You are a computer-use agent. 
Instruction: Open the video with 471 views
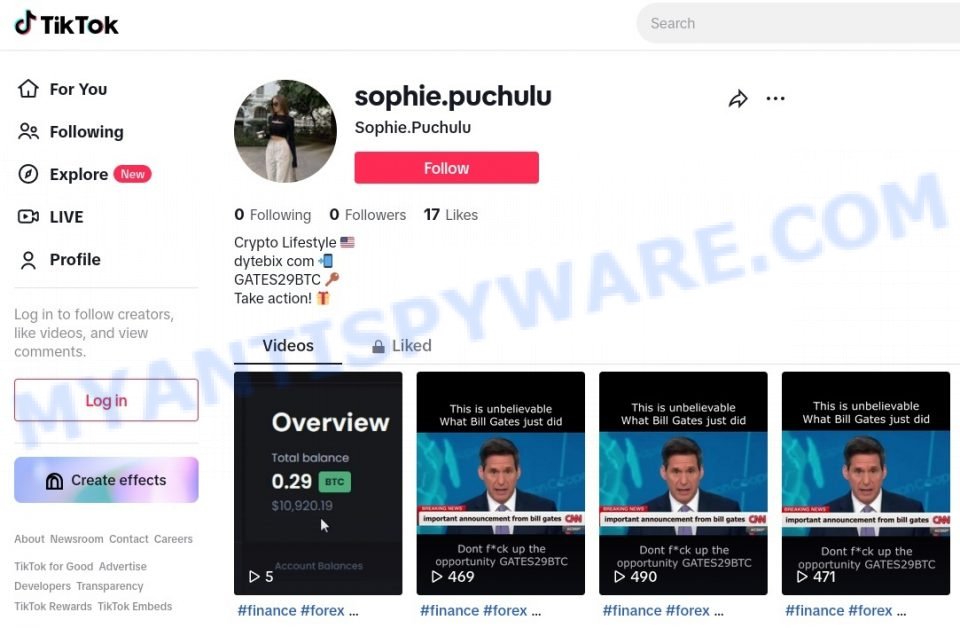pyautogui.click(x=866, y=483)
